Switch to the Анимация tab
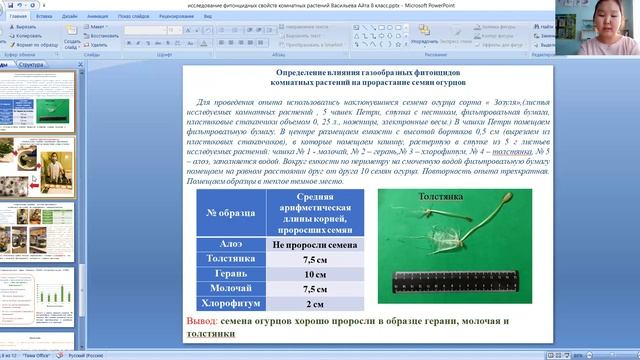 tap(98, 16)
